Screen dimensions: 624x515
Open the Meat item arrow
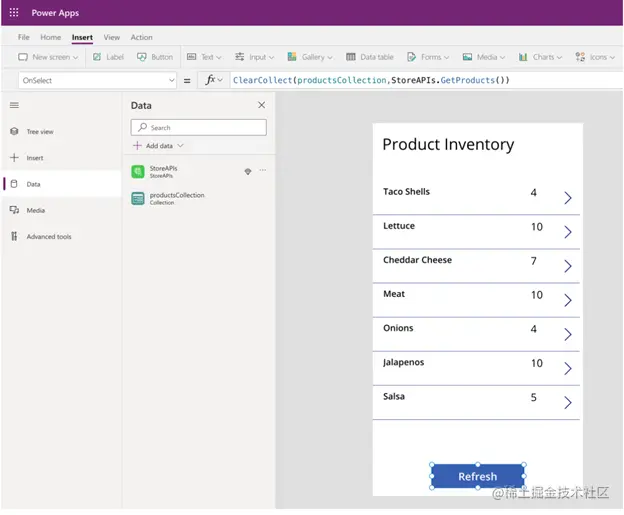[x=568, y=300]
